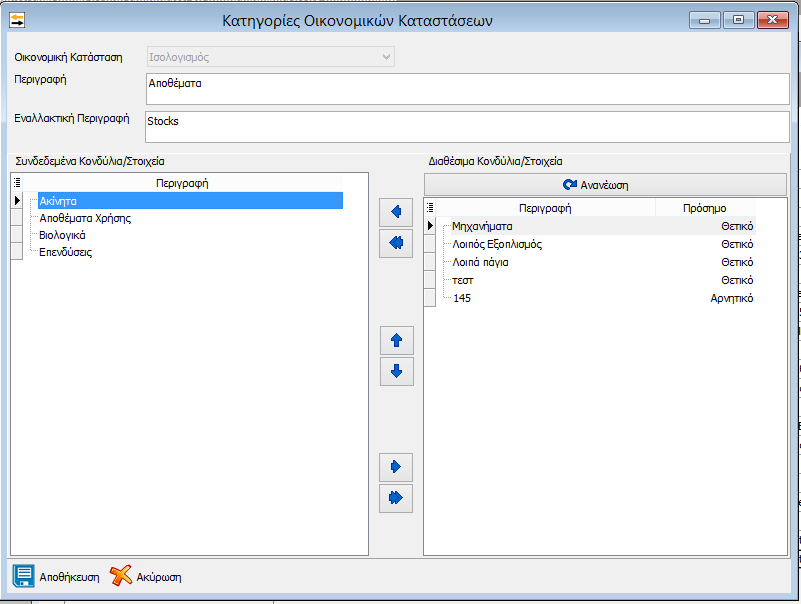
Task: Open column chooser icon in linked items grid
Action: [x=17, y=182]
